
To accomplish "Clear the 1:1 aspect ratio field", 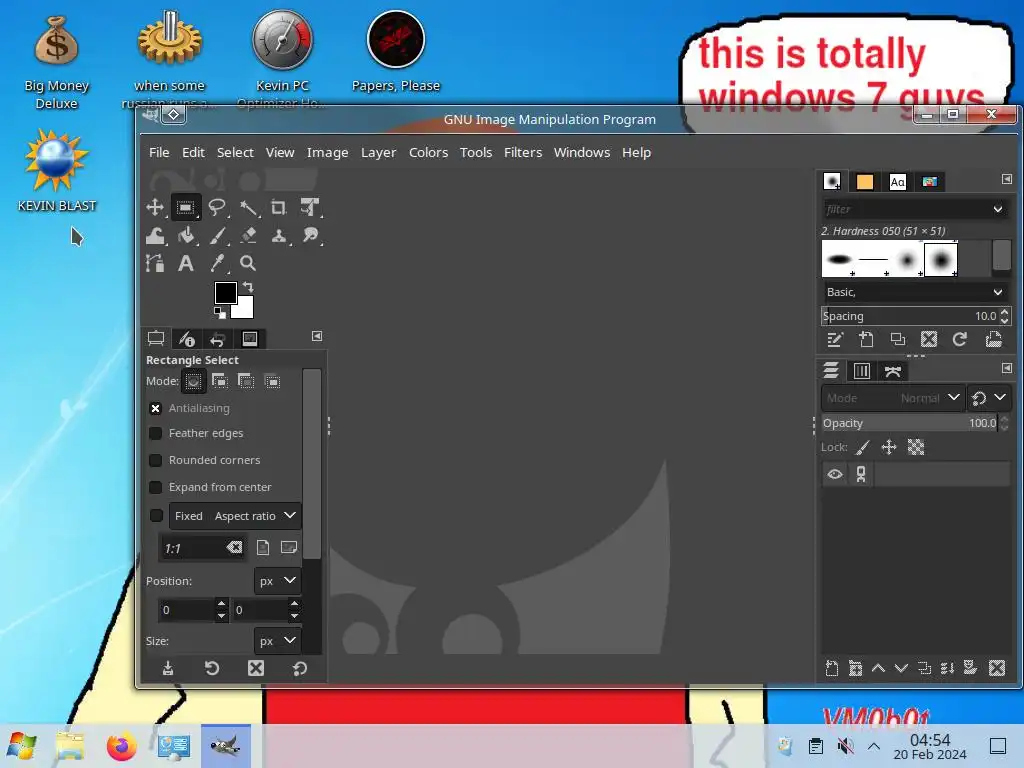I will (x=234, y=548).
